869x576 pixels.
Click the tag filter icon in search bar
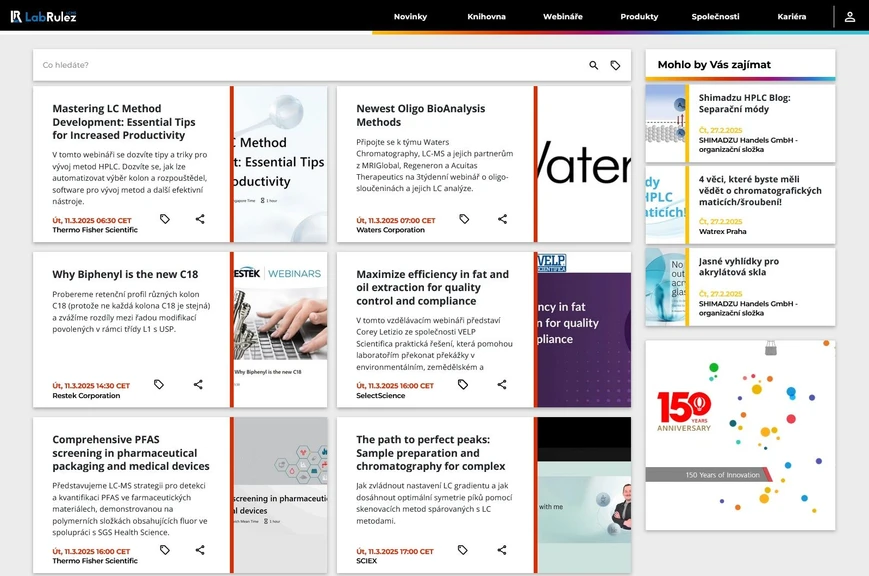(x=615, y=65)
